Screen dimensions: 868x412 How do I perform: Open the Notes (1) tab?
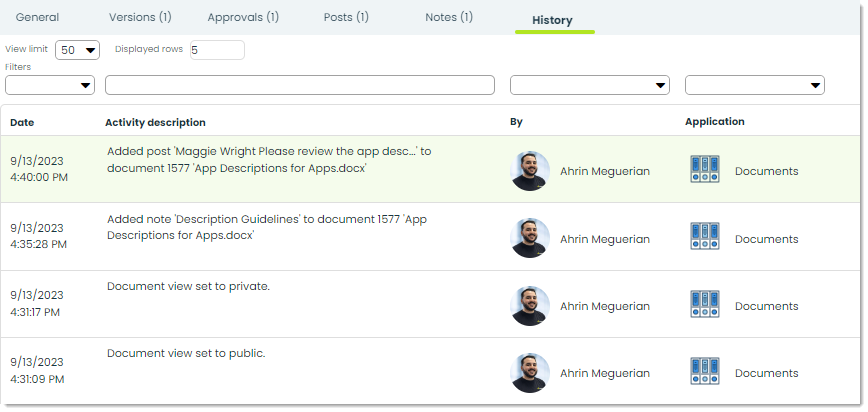[449, 17]
